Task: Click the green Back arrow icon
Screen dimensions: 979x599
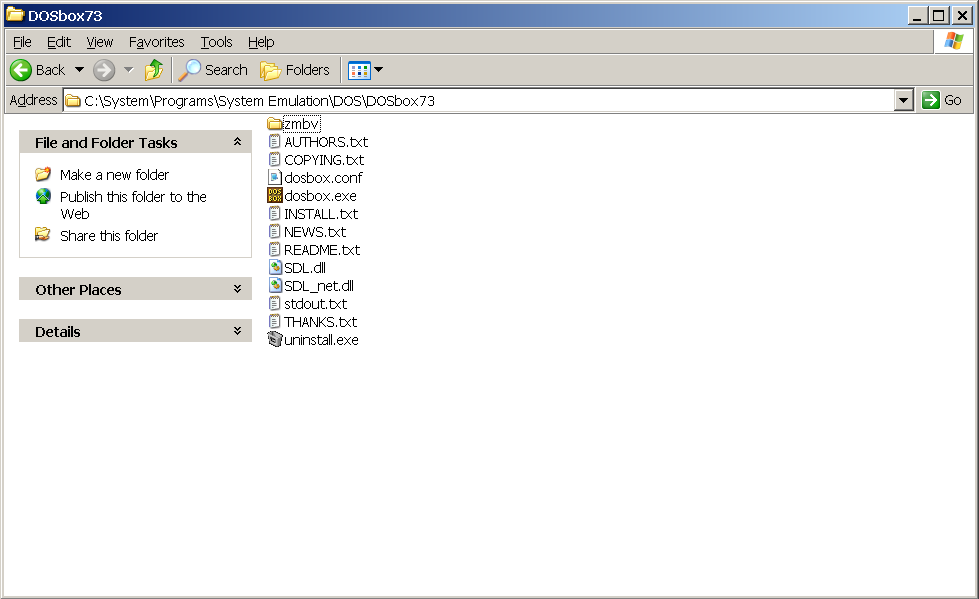Action: click(x=21, y=70)
